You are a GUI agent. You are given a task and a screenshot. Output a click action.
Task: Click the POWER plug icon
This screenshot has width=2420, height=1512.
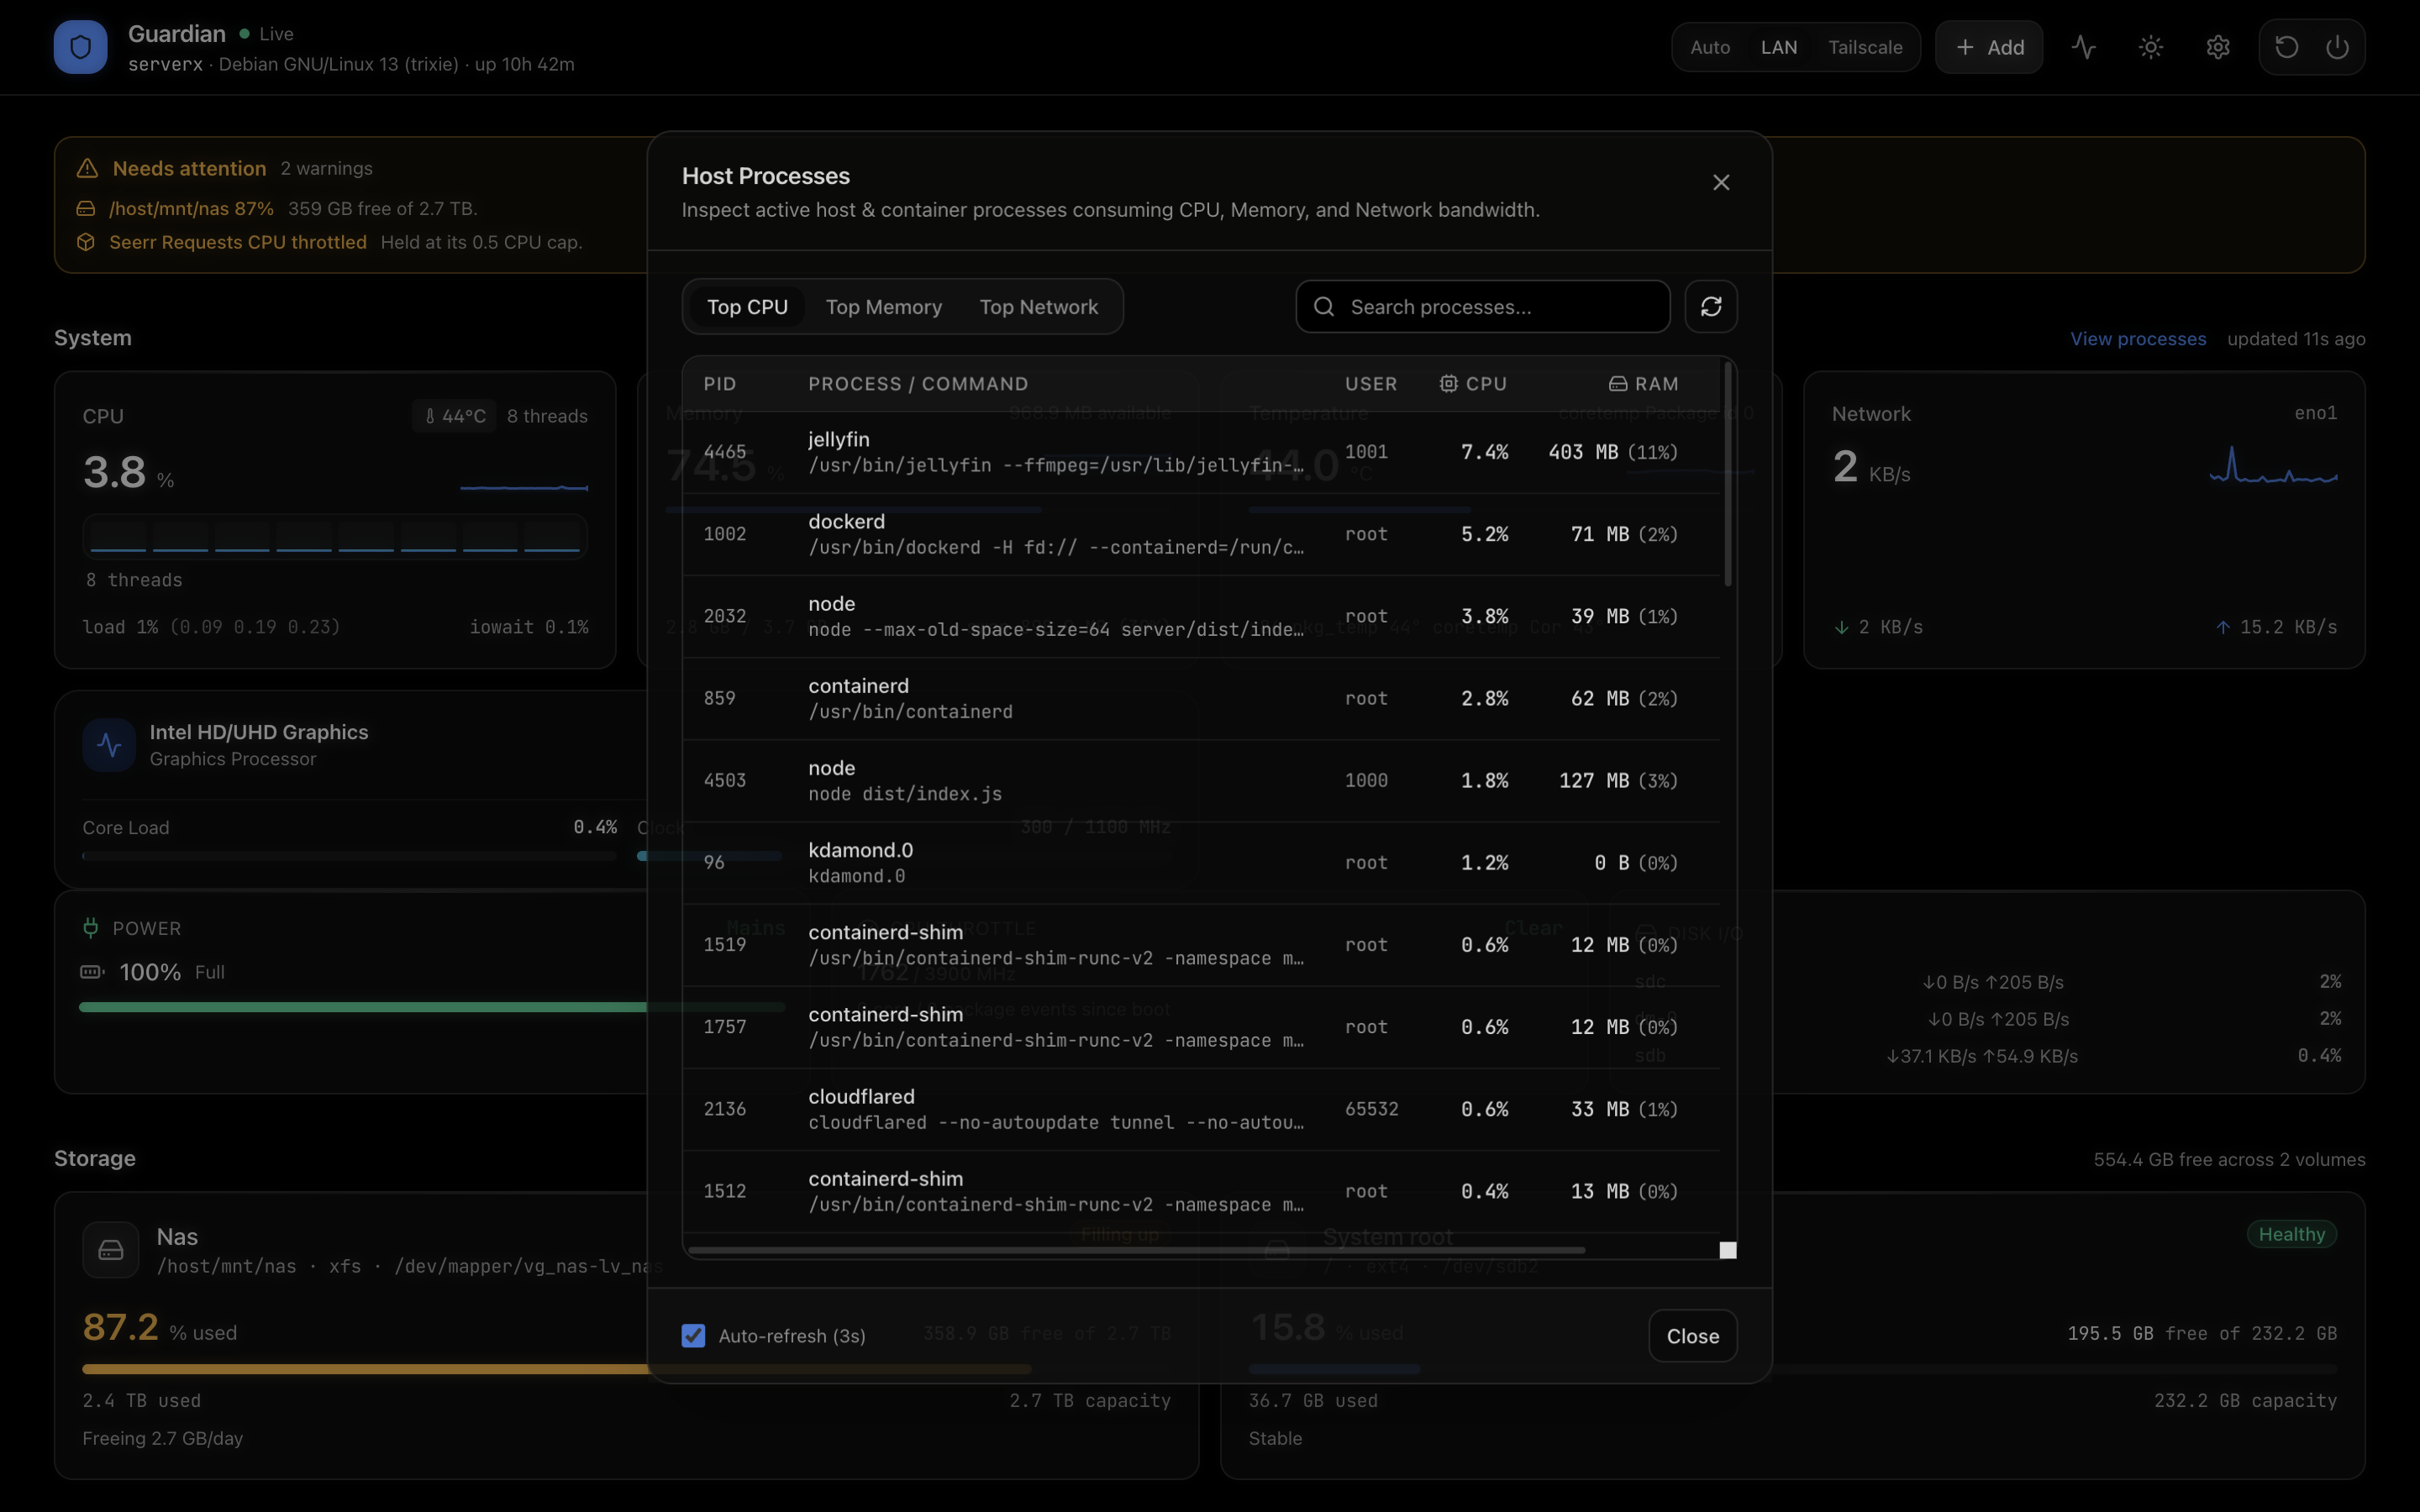point(90,928)
